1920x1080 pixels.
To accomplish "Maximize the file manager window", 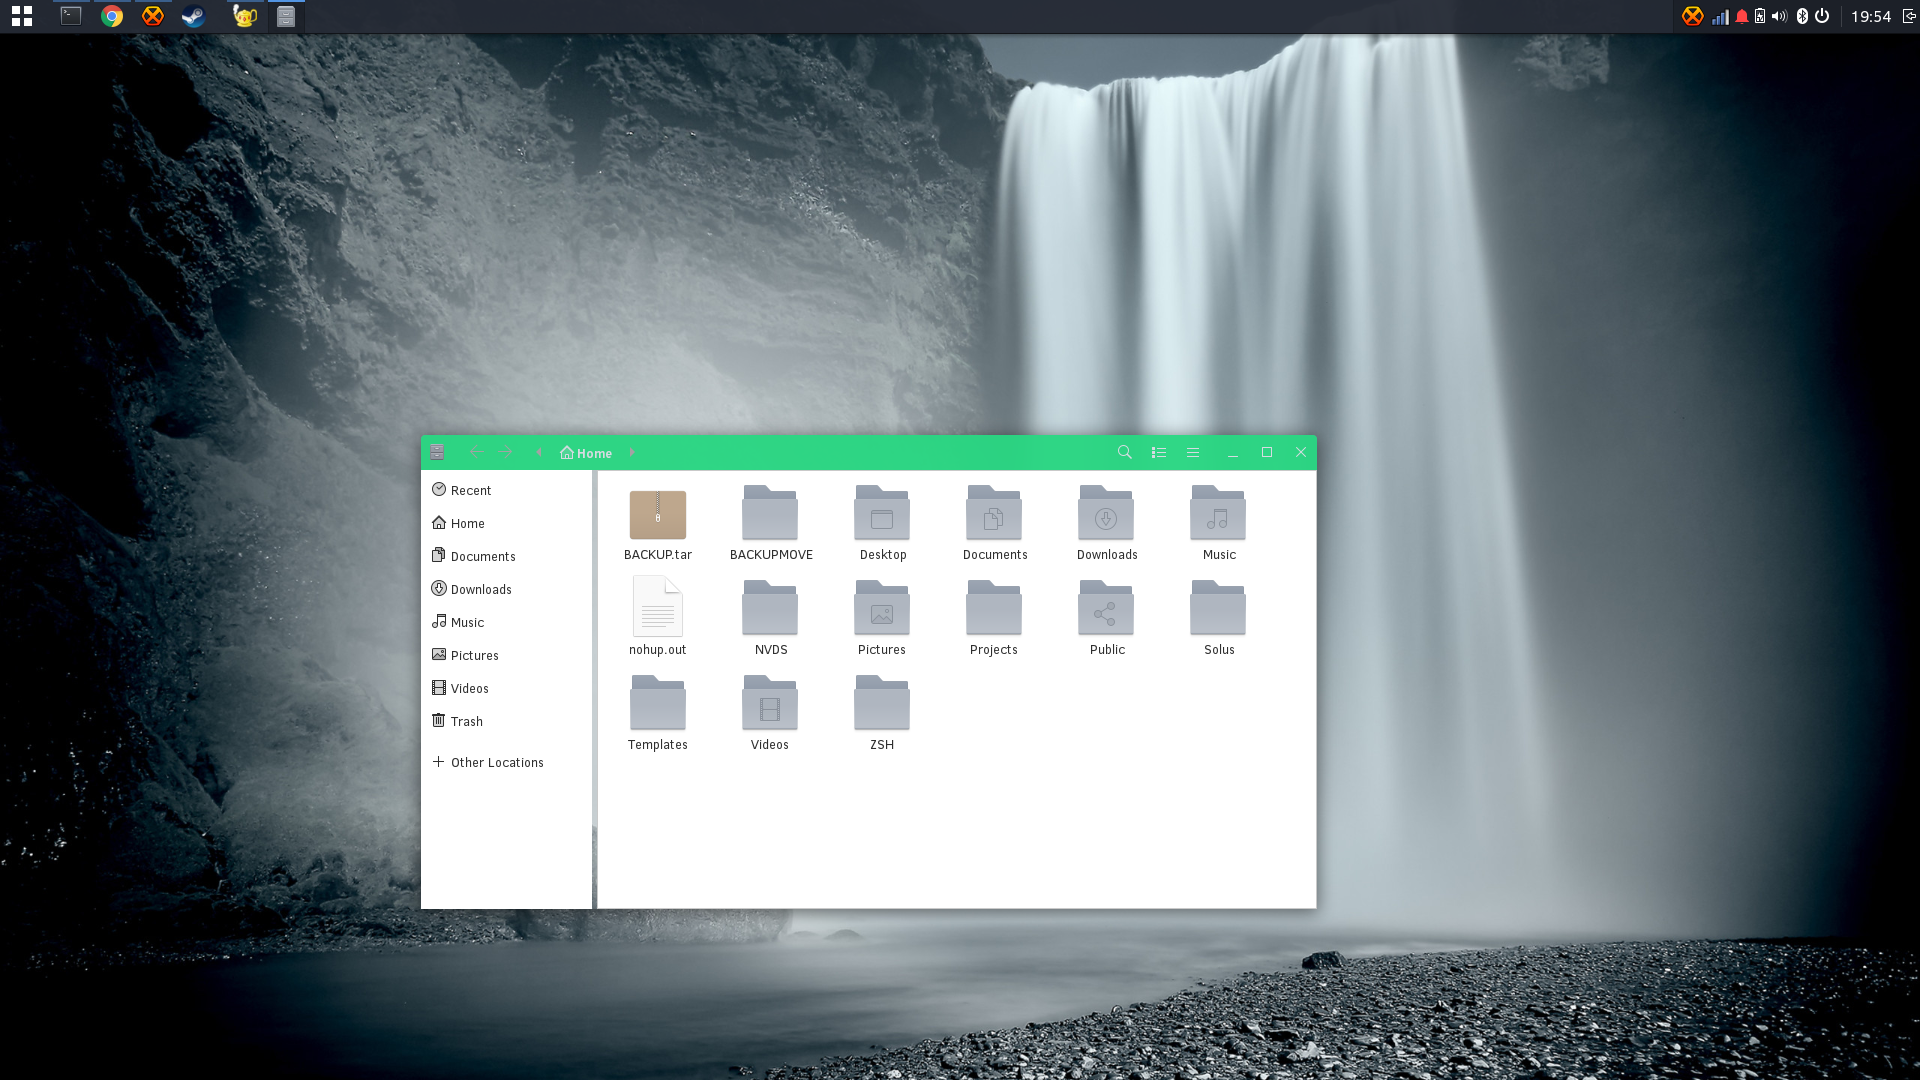I will [x=1267, y=453].
